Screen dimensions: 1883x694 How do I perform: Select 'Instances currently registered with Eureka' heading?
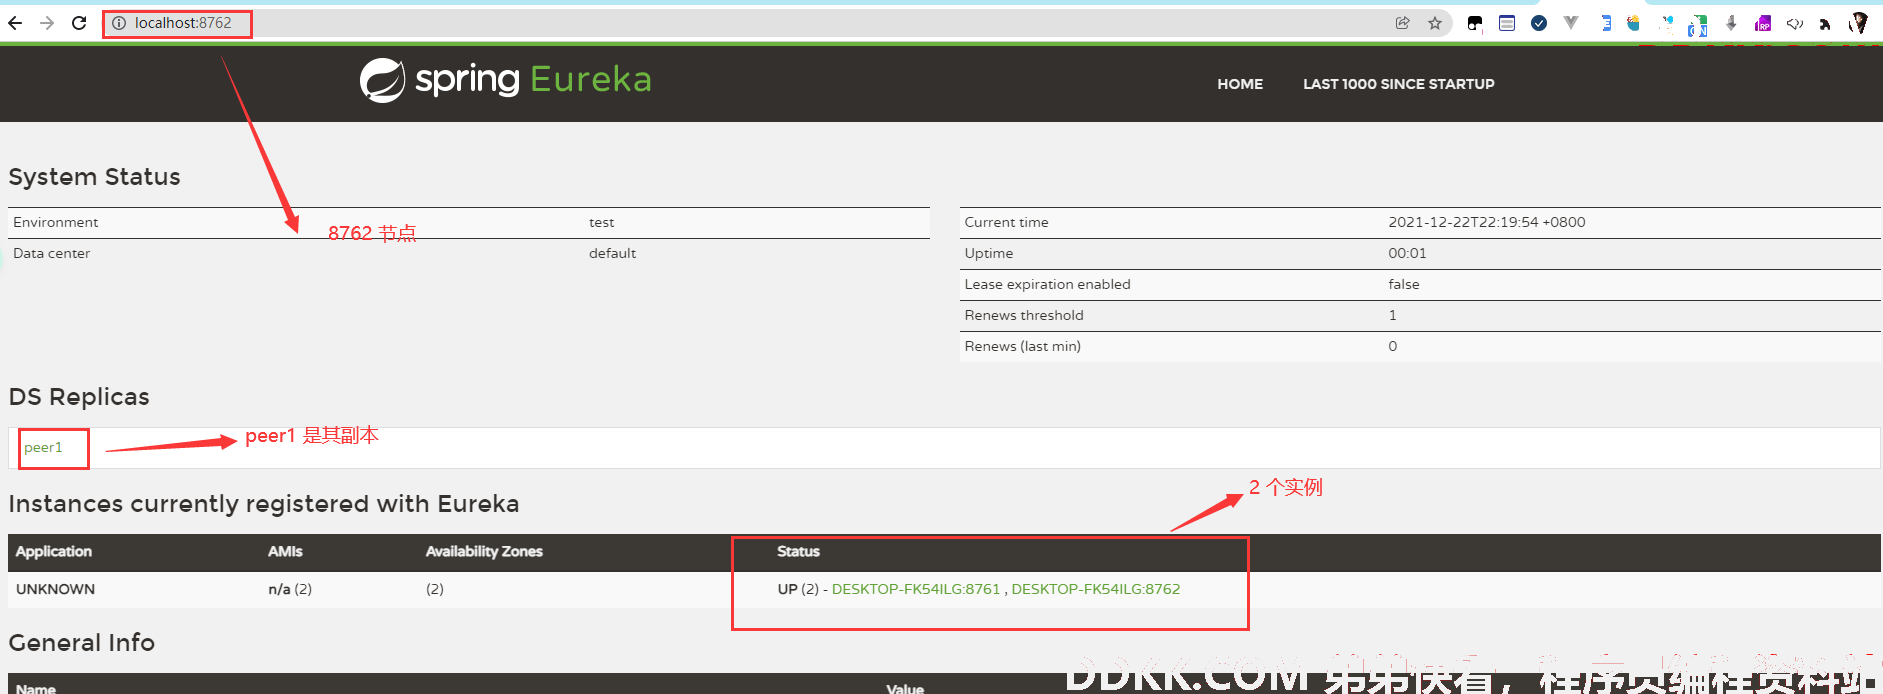(264, 504)
